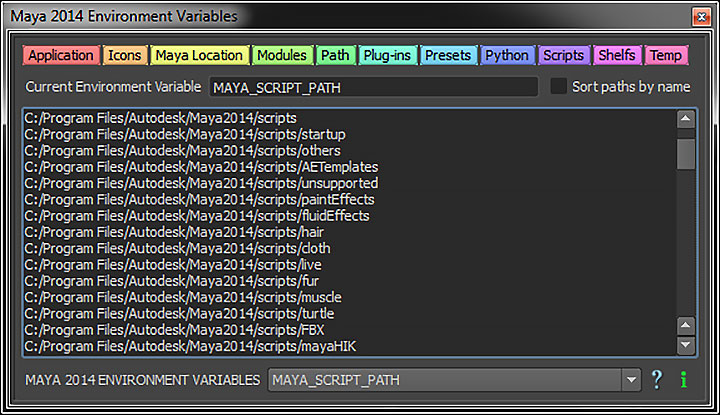Select the scripts/cloth path row

[x=349, y=248]
